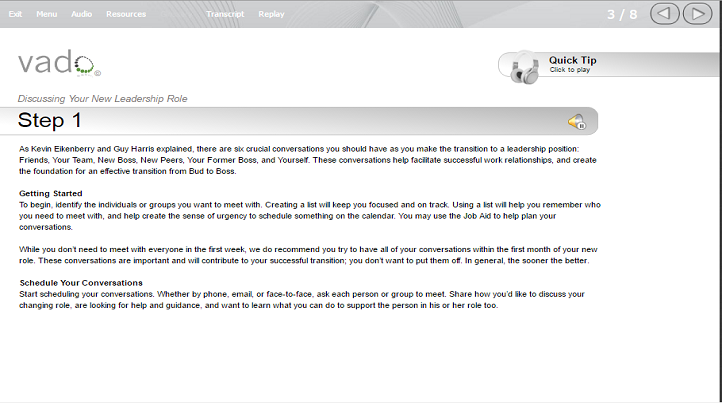The height and width of the screenshot is (405, 722).
Task: Open the Resources menu
Action: (x=126, y=14)
